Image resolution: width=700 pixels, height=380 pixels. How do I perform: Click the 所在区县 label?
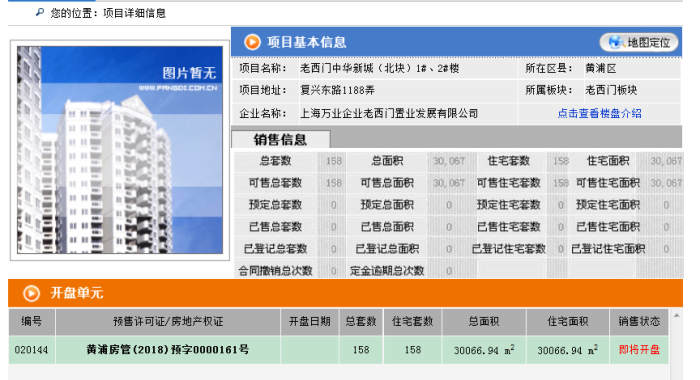tap(548, 68)
